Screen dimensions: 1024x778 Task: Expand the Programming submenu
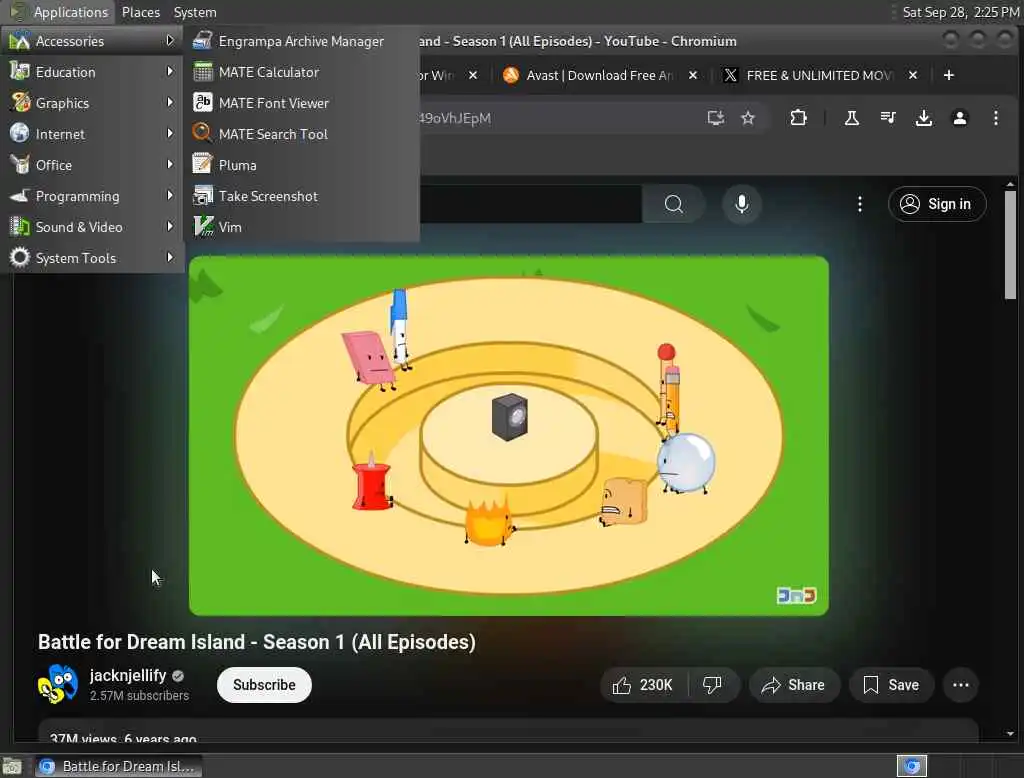coord(92,196)
